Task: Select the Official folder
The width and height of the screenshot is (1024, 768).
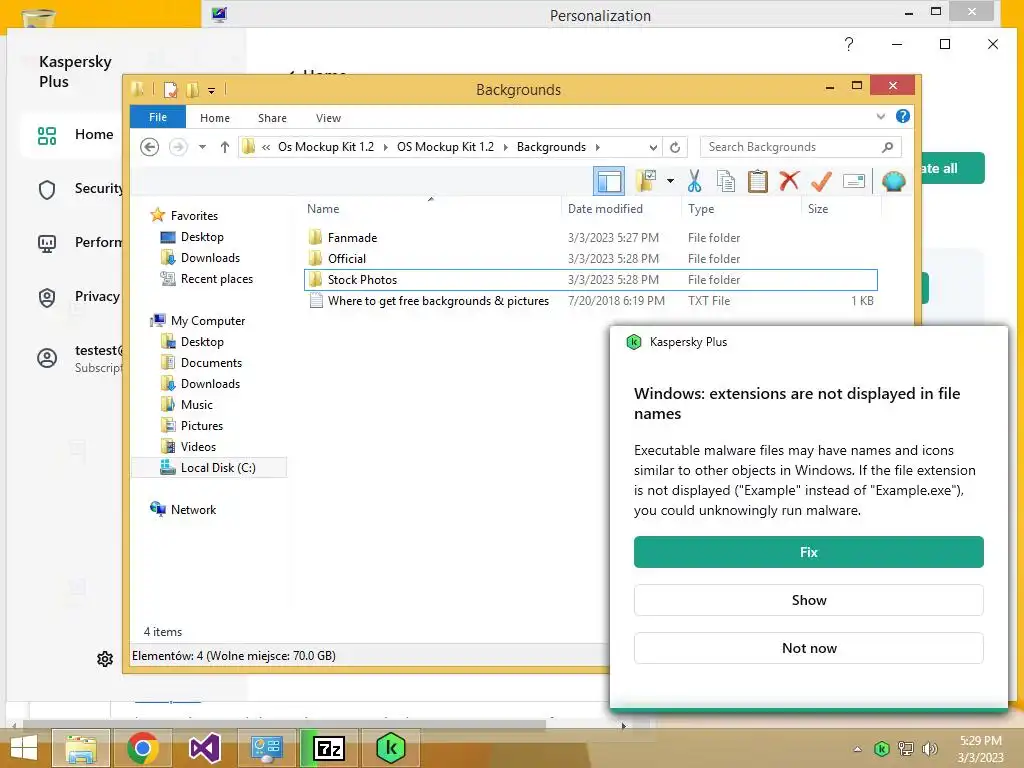Action: (x=347, y=259)
